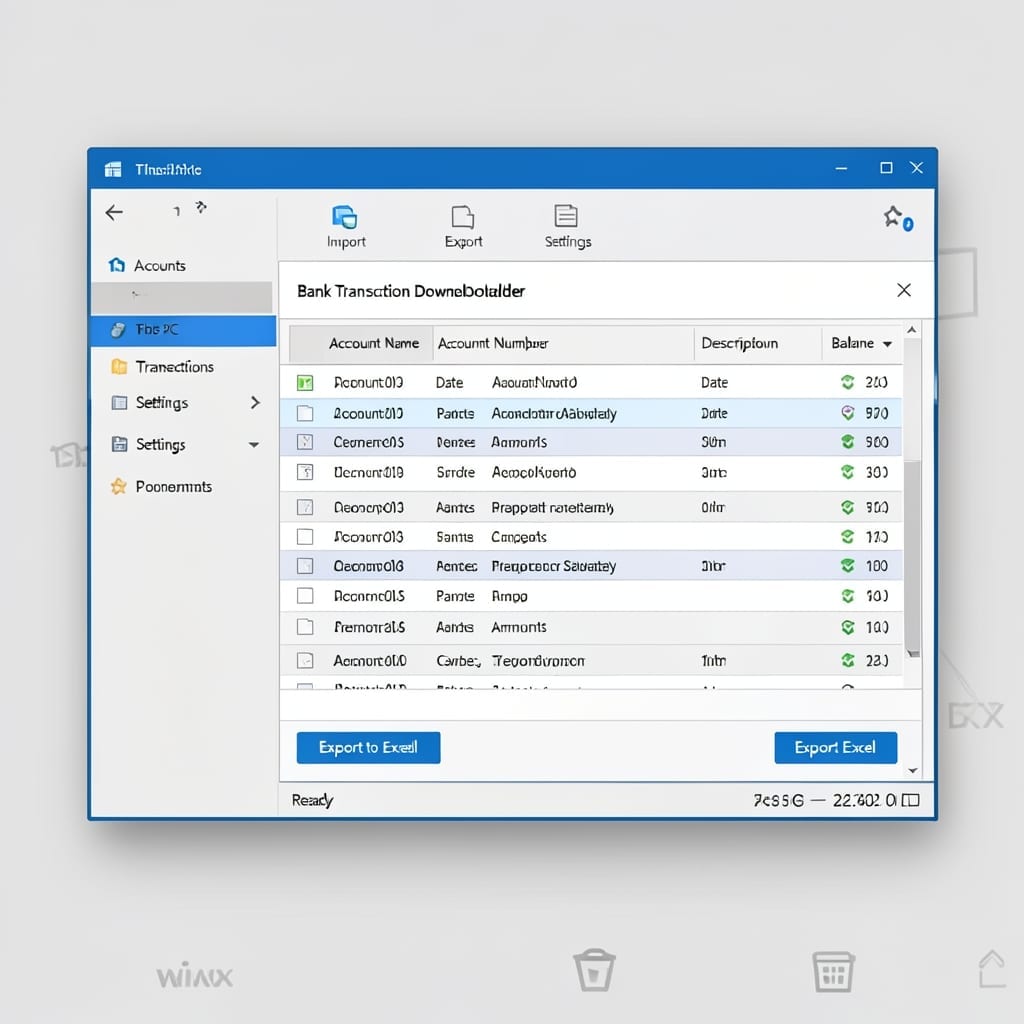Click the scrollbar up arrow
The image size is (1024, 1024).
[x=912, y=330]
